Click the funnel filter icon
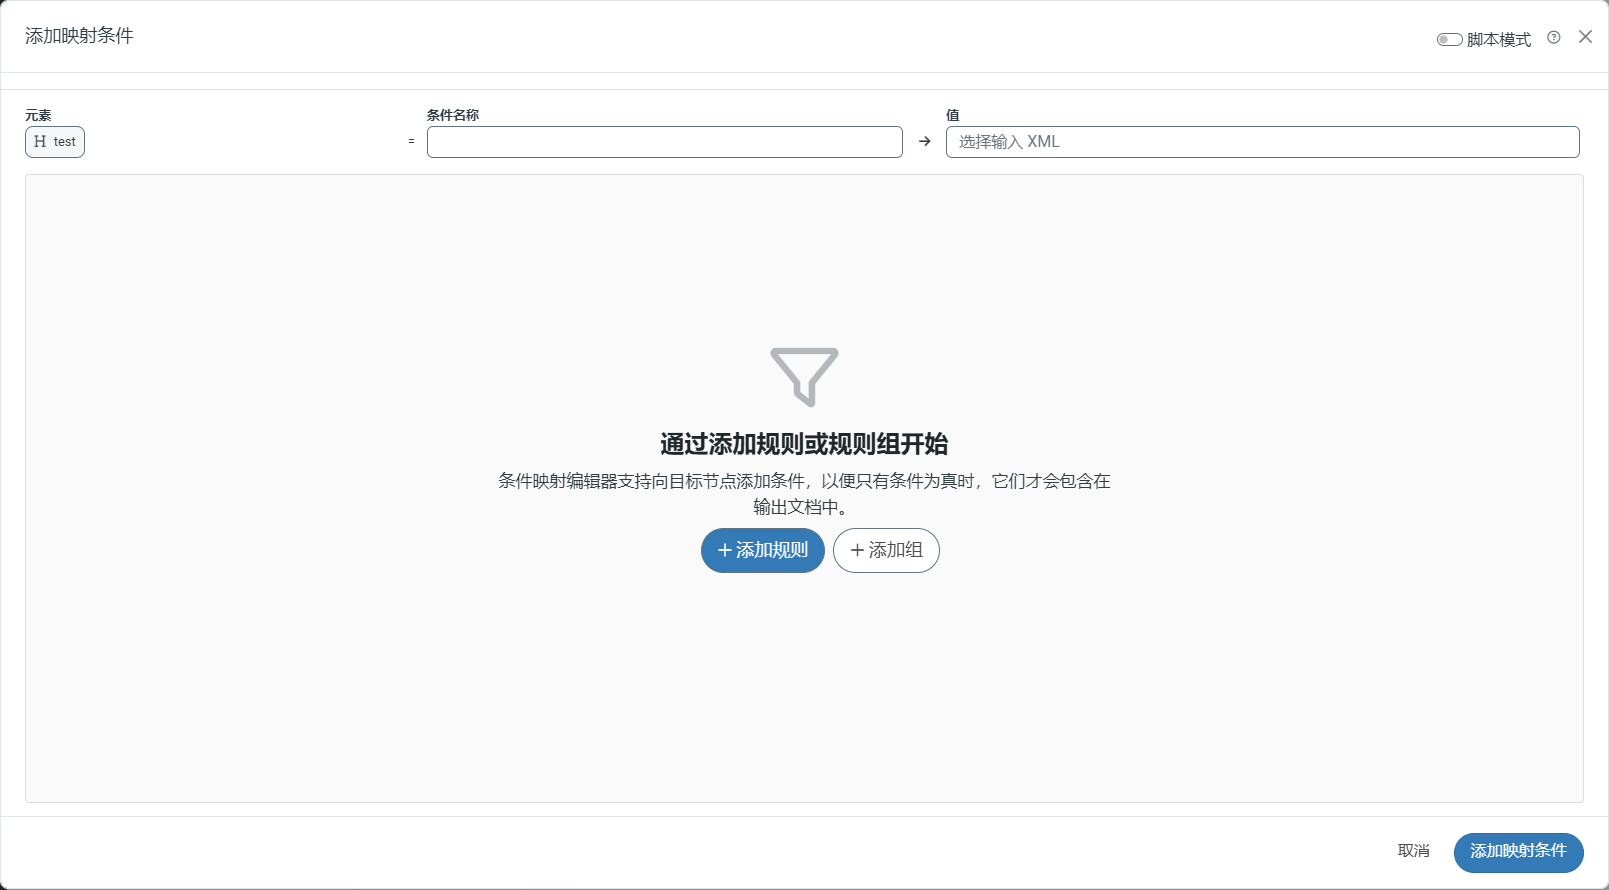 tap(804, 377)
